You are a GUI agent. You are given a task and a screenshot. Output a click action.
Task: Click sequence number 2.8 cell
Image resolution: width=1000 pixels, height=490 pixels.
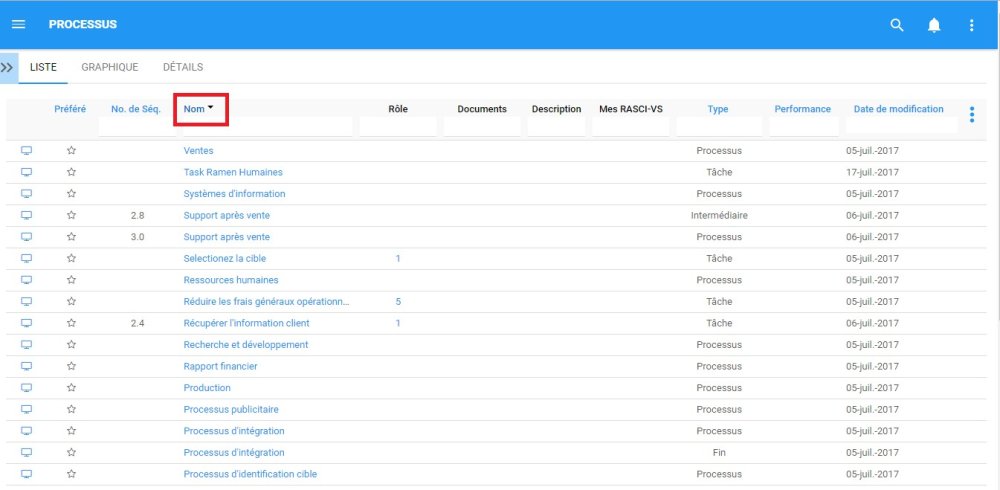pyautogui.click(x=137, y=215)
